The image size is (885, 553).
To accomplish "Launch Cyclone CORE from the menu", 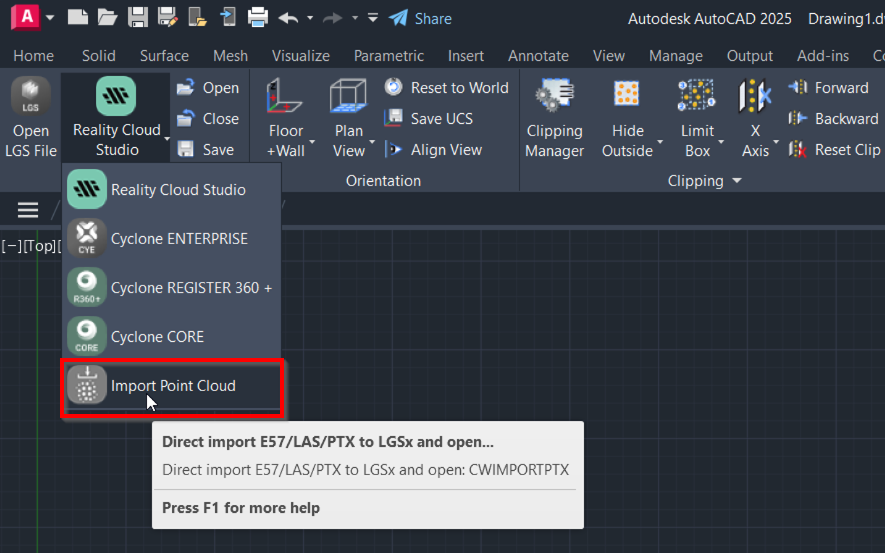I will click(x=157, y=337).
